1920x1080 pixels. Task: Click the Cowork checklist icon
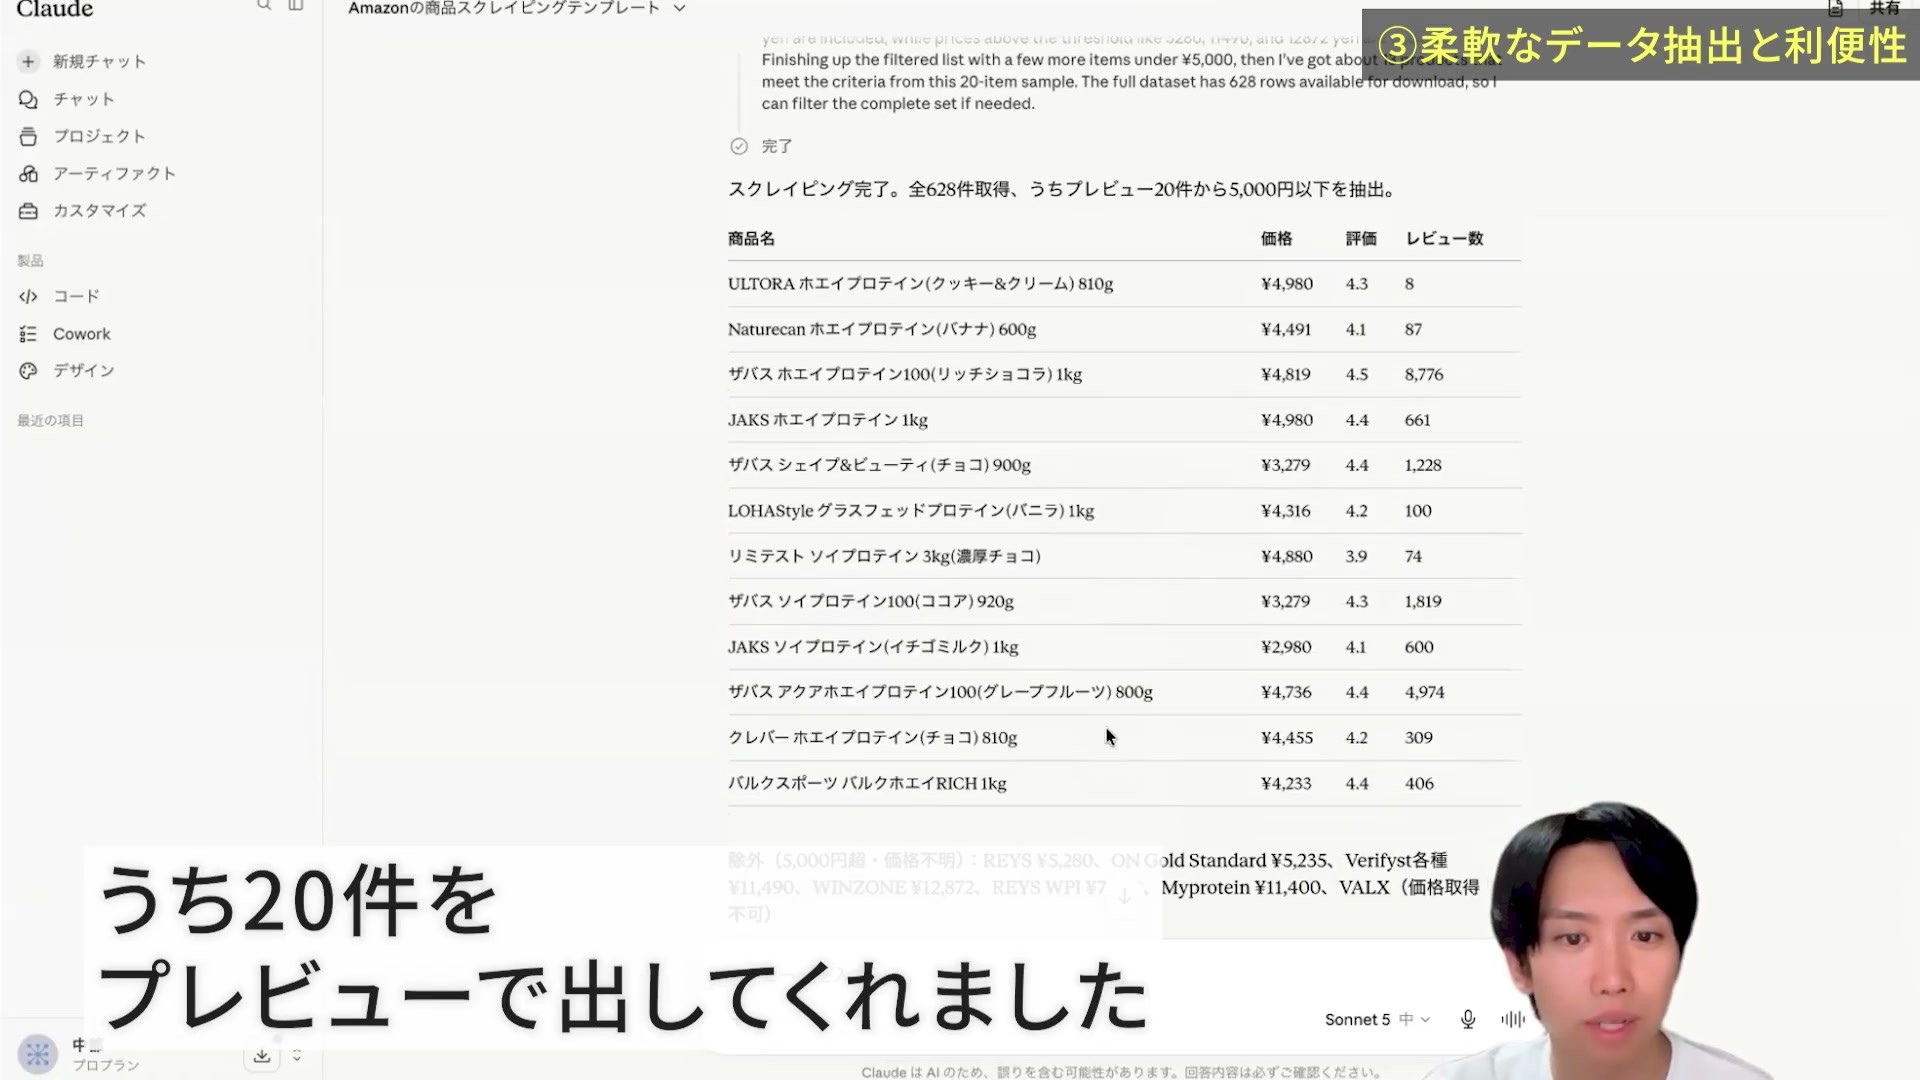coord(28,334)
